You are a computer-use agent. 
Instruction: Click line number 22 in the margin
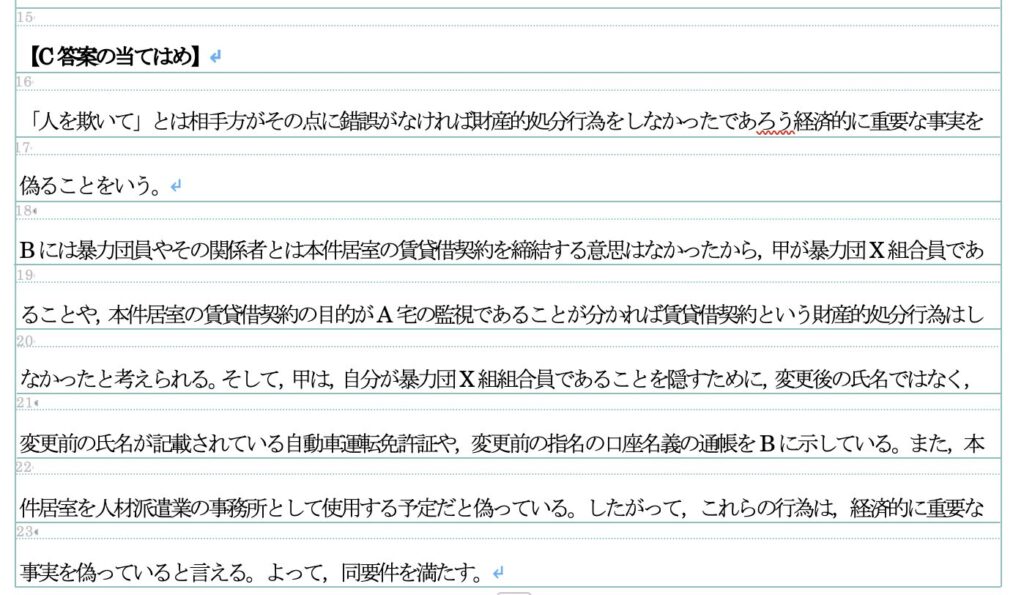[26, 467]
